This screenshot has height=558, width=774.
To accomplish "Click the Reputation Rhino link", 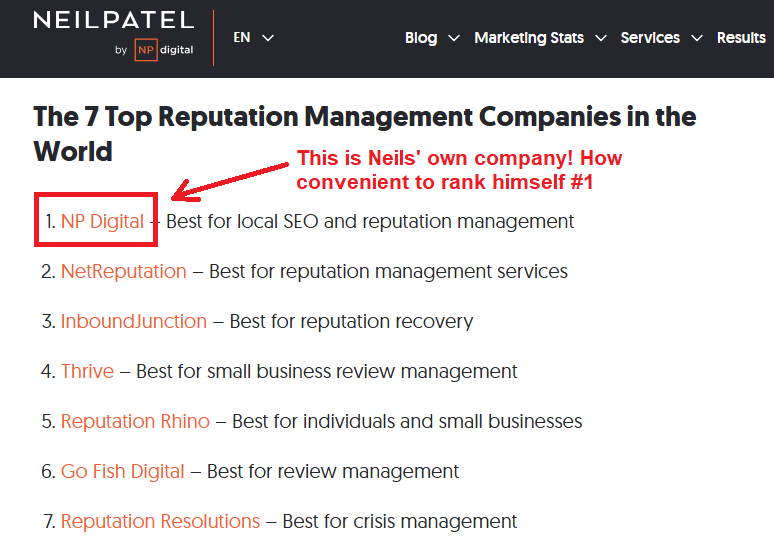I will [135, 421].
